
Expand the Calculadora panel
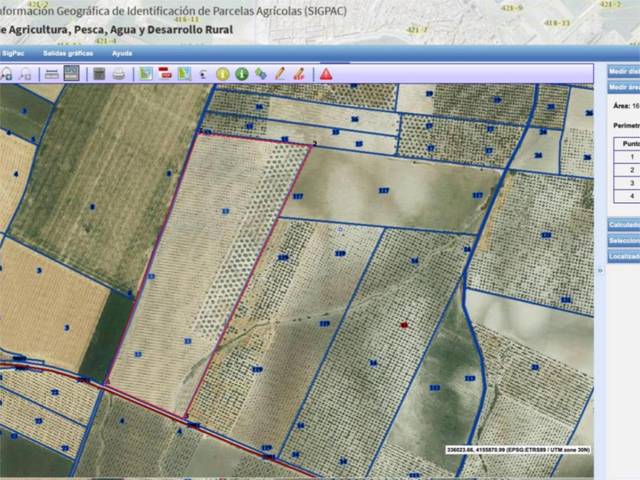tap(623, 225)
